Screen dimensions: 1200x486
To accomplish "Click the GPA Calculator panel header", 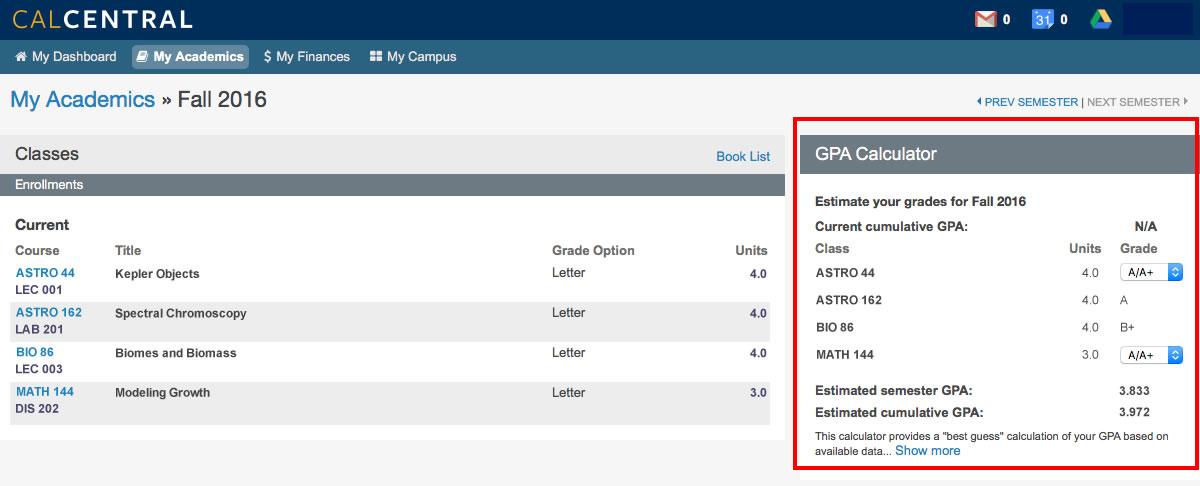I will (997, 154).
